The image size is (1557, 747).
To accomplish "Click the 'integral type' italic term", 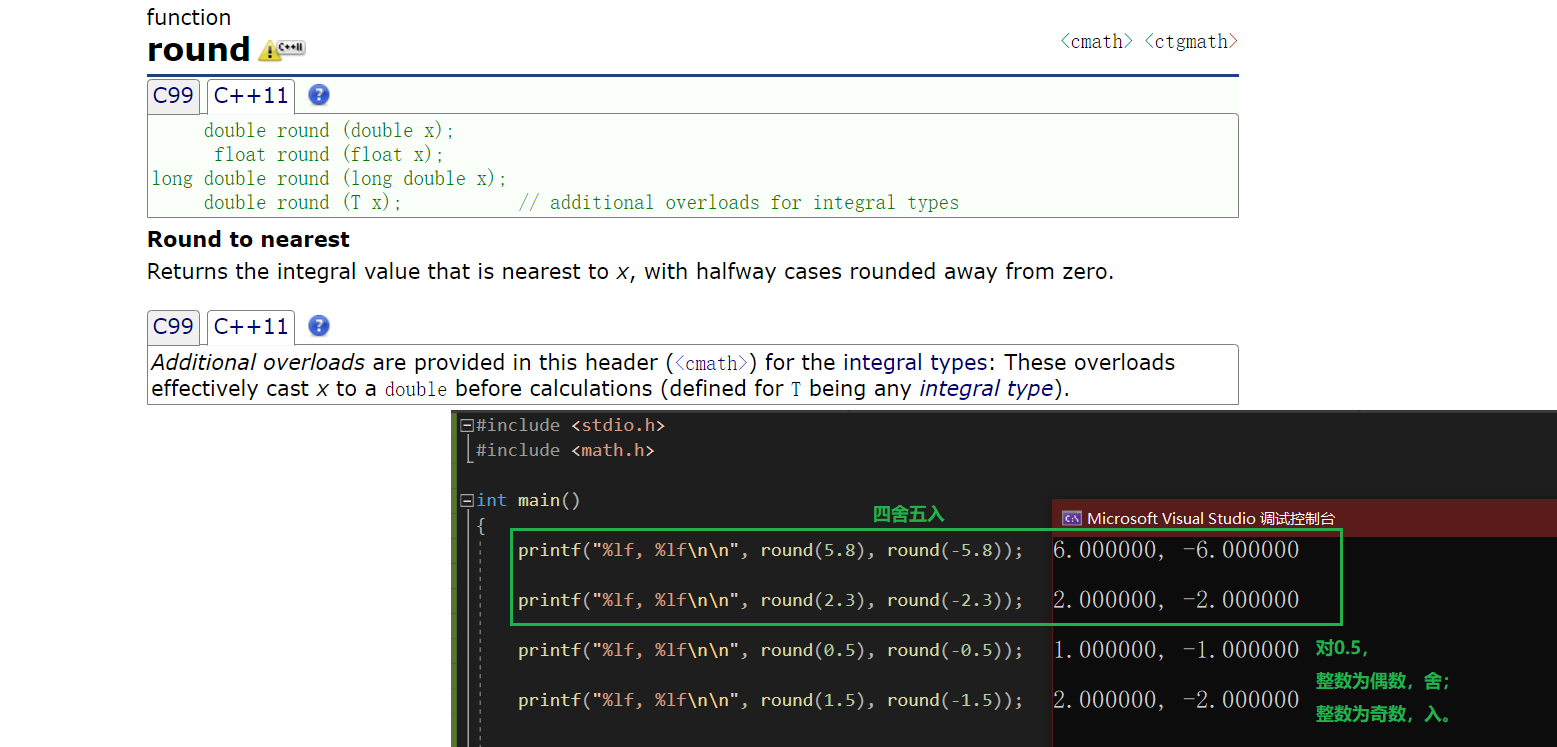I will pyautogui.click(x=986, y=388).
